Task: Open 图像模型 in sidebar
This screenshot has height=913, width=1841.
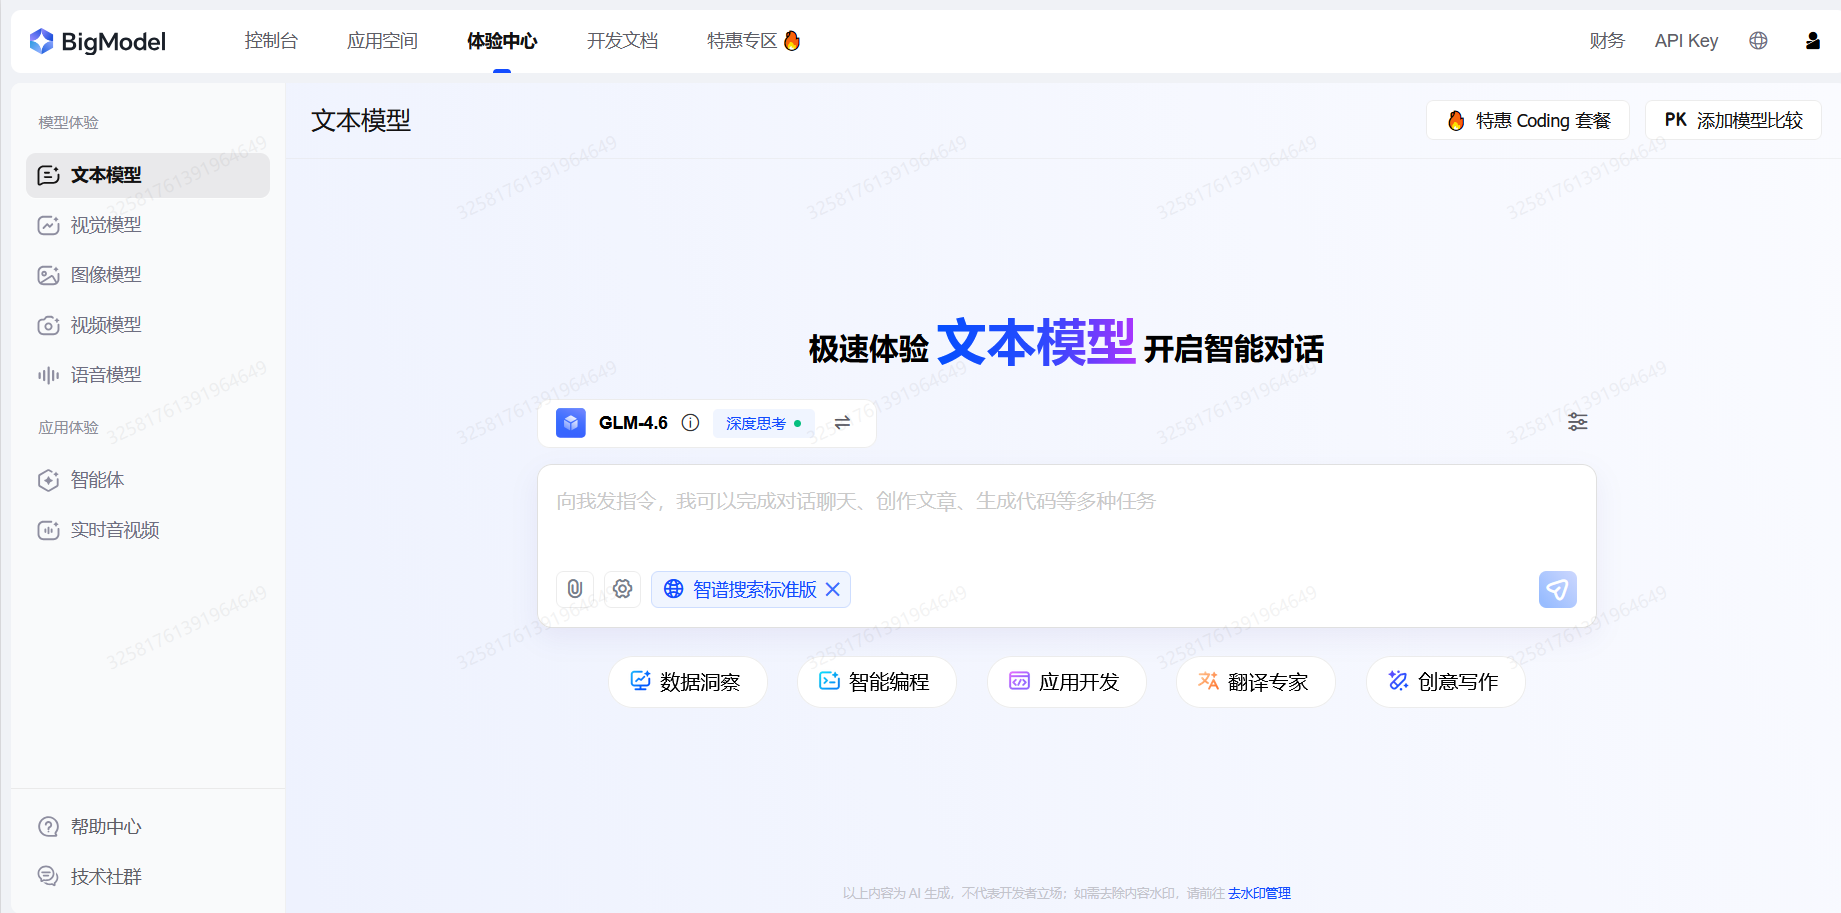Action: (x=148, y=275)
